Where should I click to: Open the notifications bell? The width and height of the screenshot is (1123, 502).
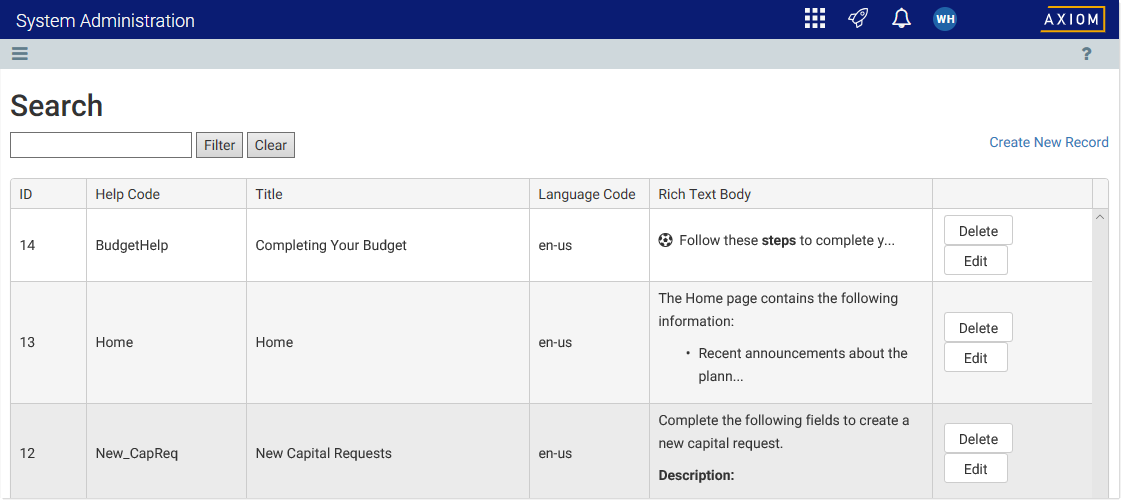click(901, 19)
